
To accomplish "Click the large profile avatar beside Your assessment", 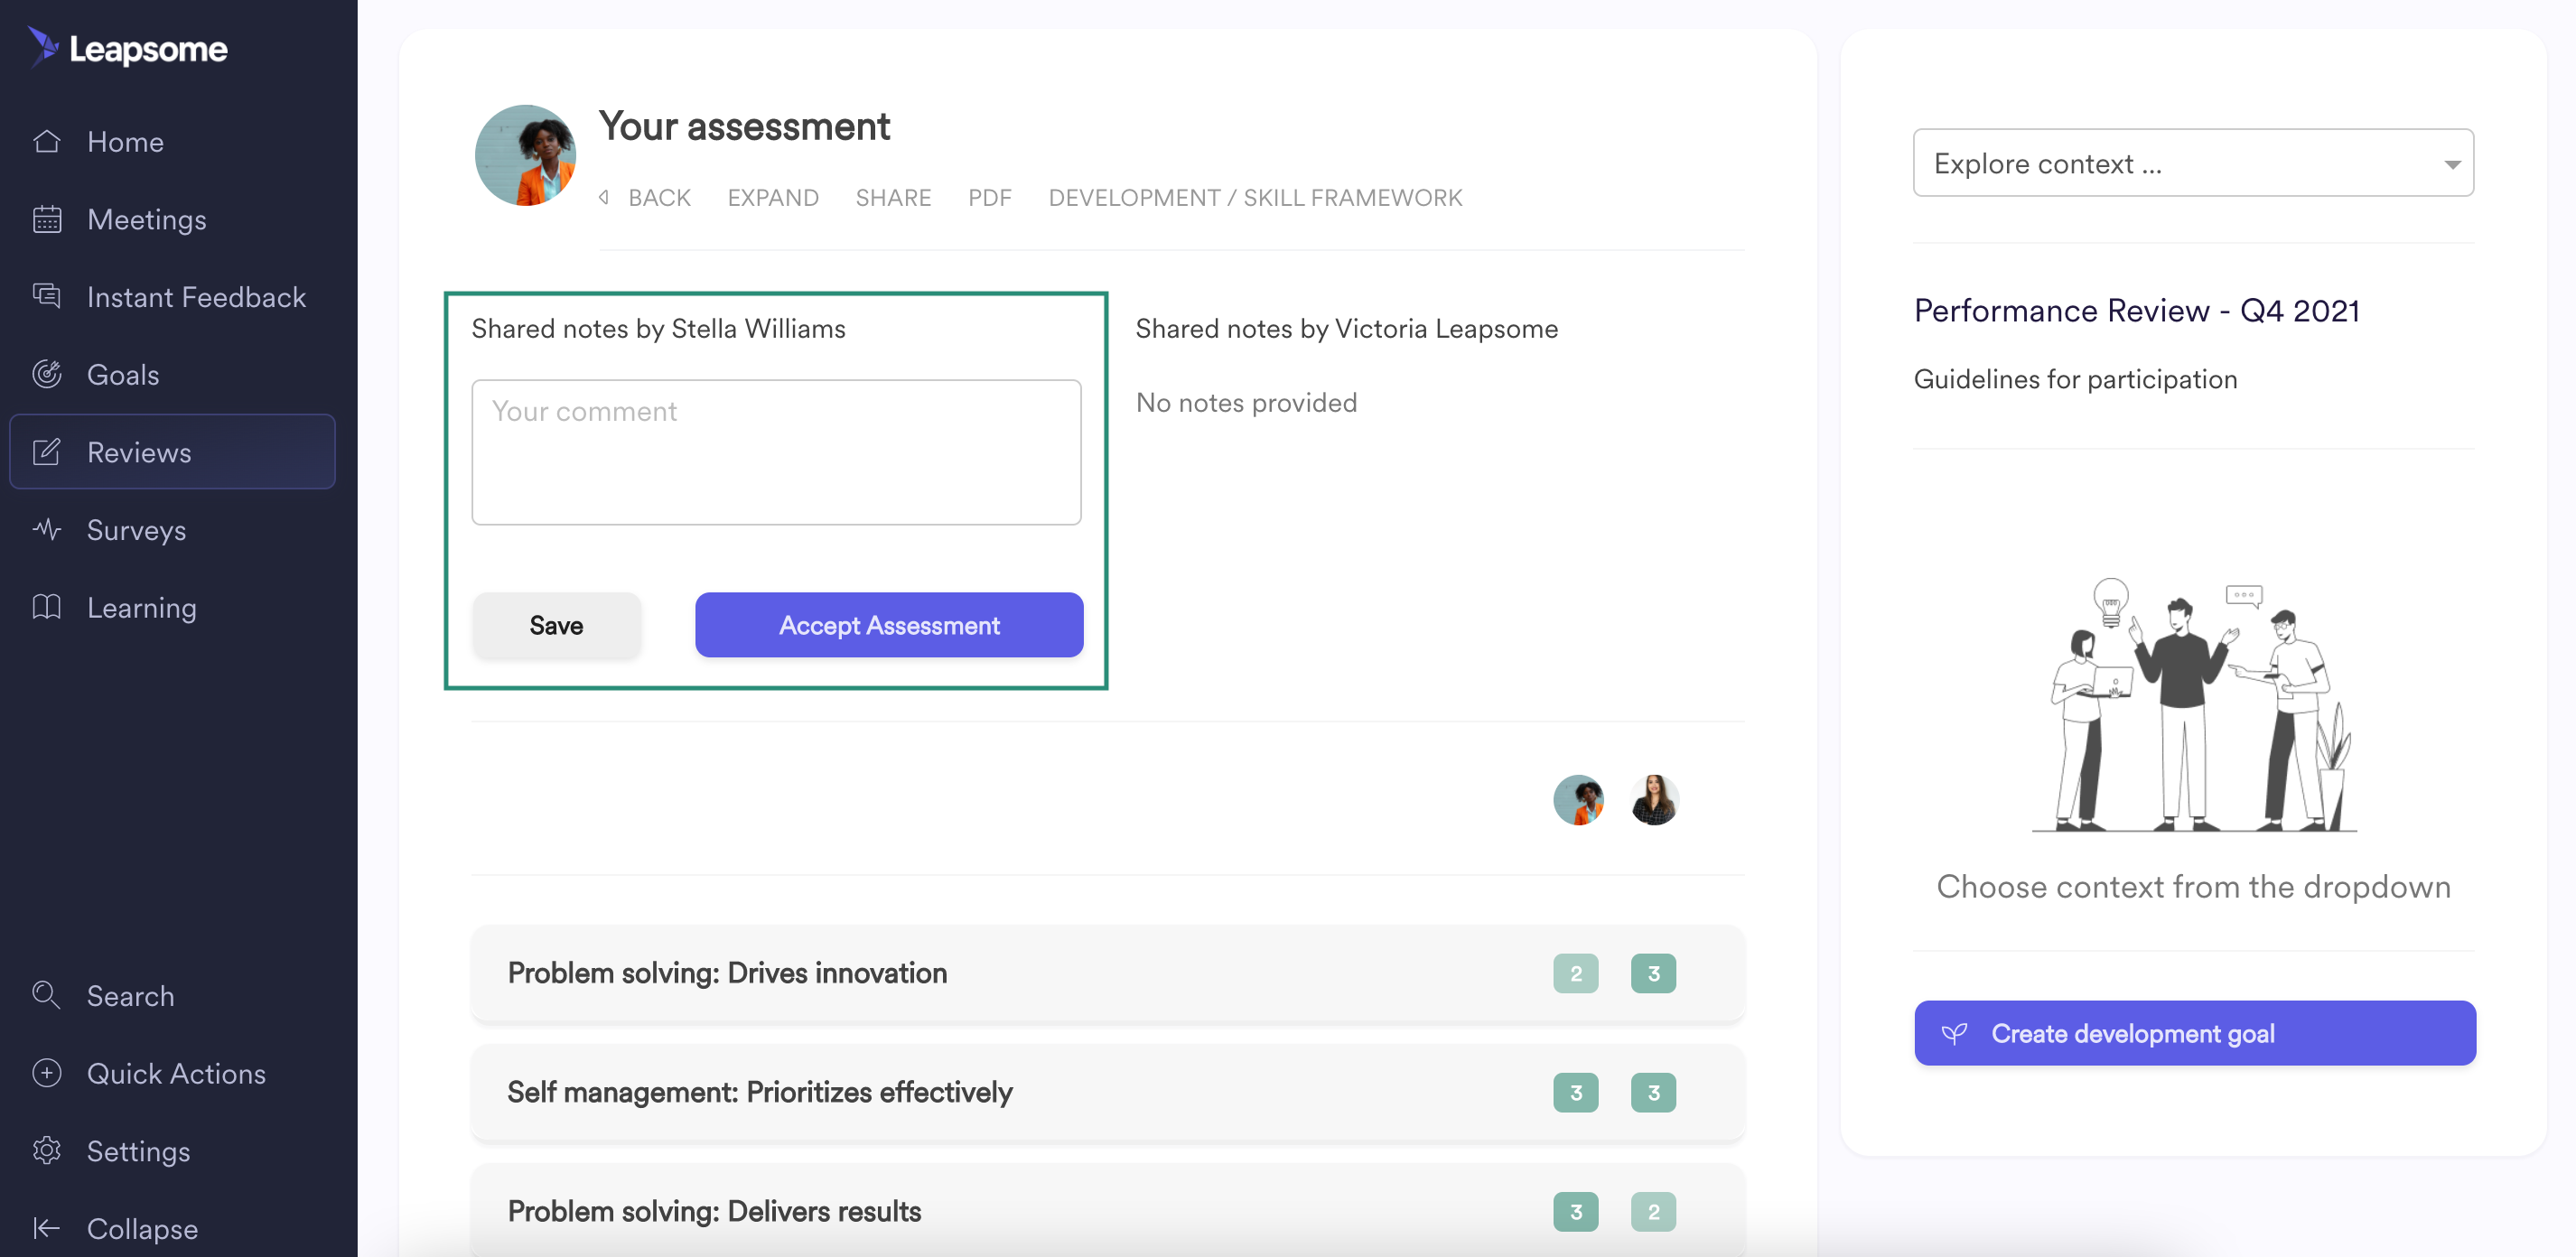I will (525, 155).
